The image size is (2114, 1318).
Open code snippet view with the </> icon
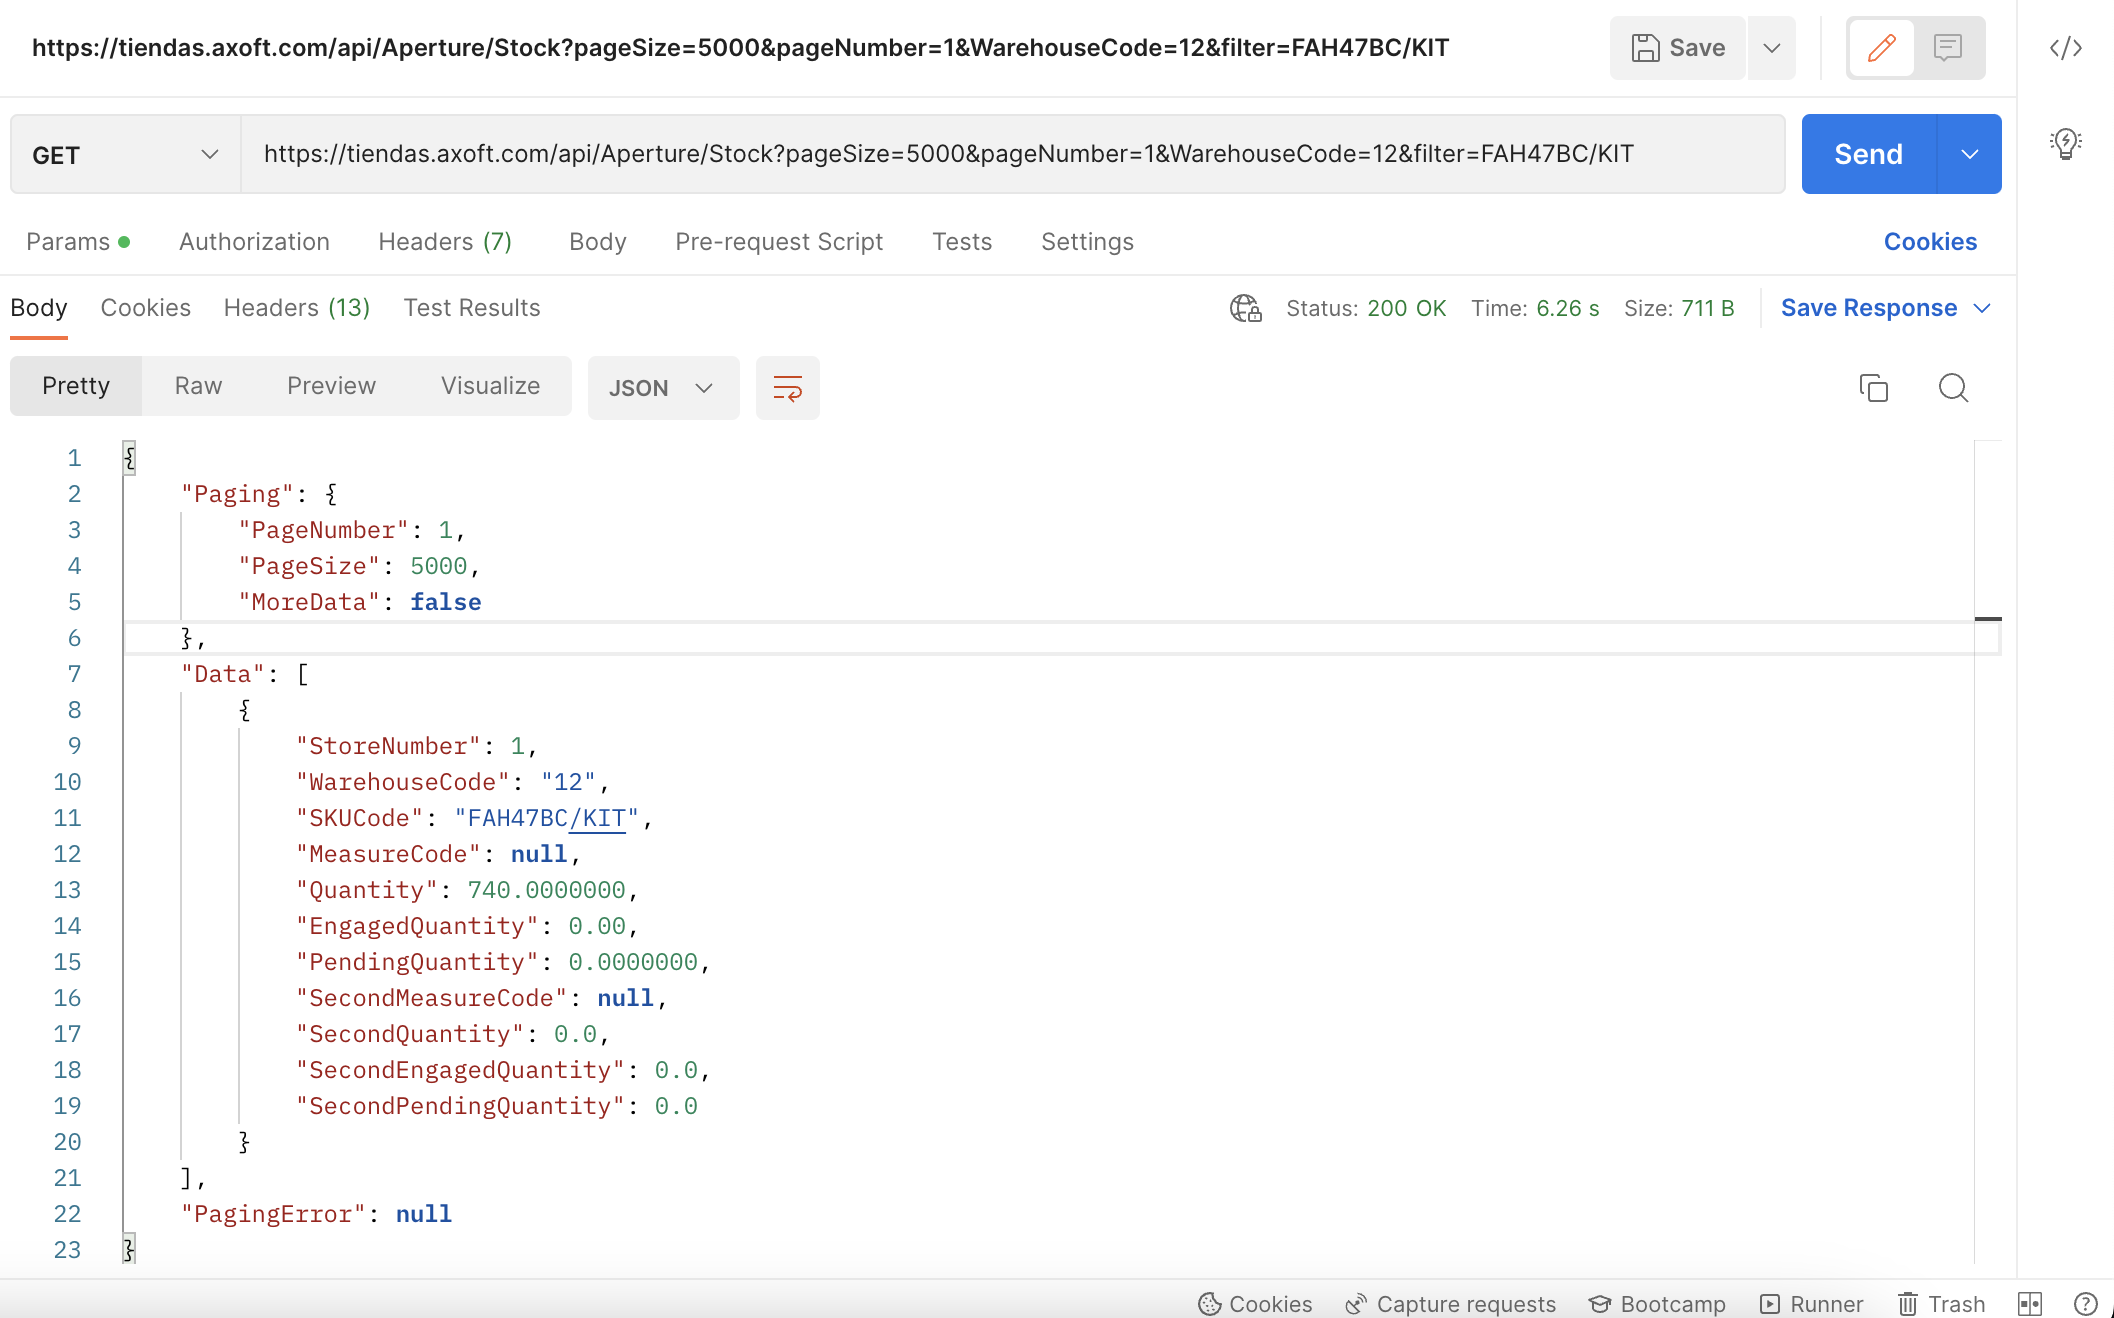pyautogui.click(x=2064, y=47)
